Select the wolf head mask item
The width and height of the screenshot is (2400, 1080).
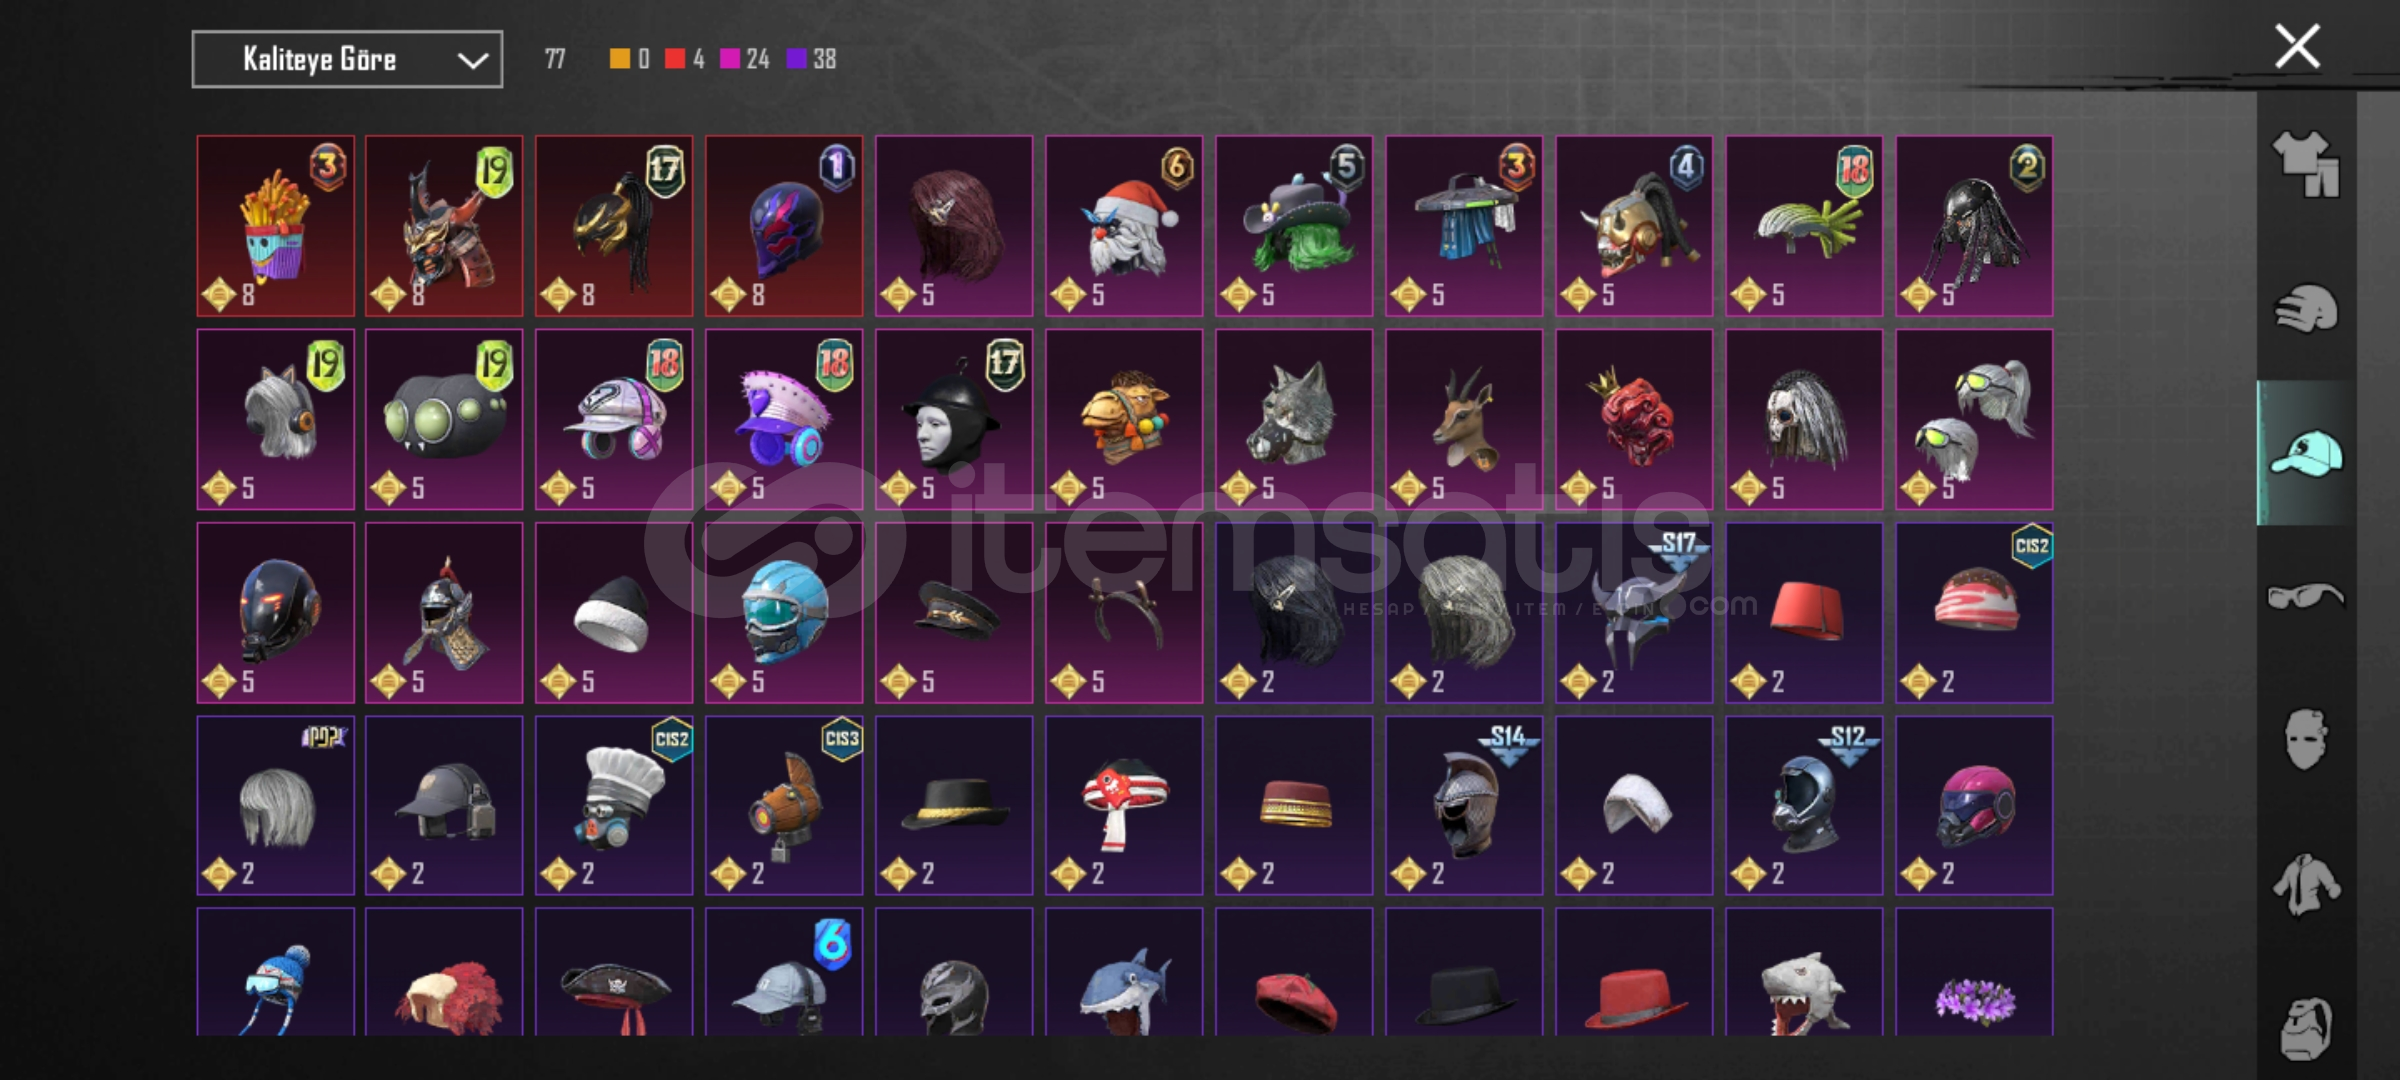(x=1294, y=419)
